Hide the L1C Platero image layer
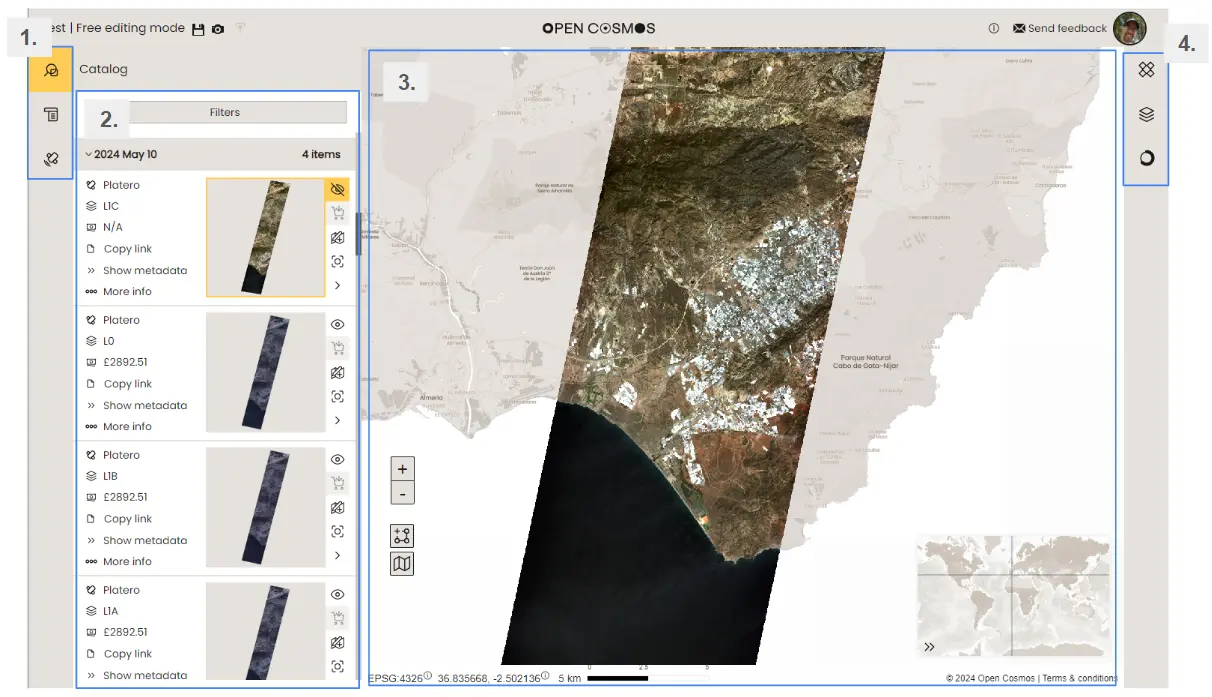The height and width of the screenshot is (697, 1212). pos(338,188)
